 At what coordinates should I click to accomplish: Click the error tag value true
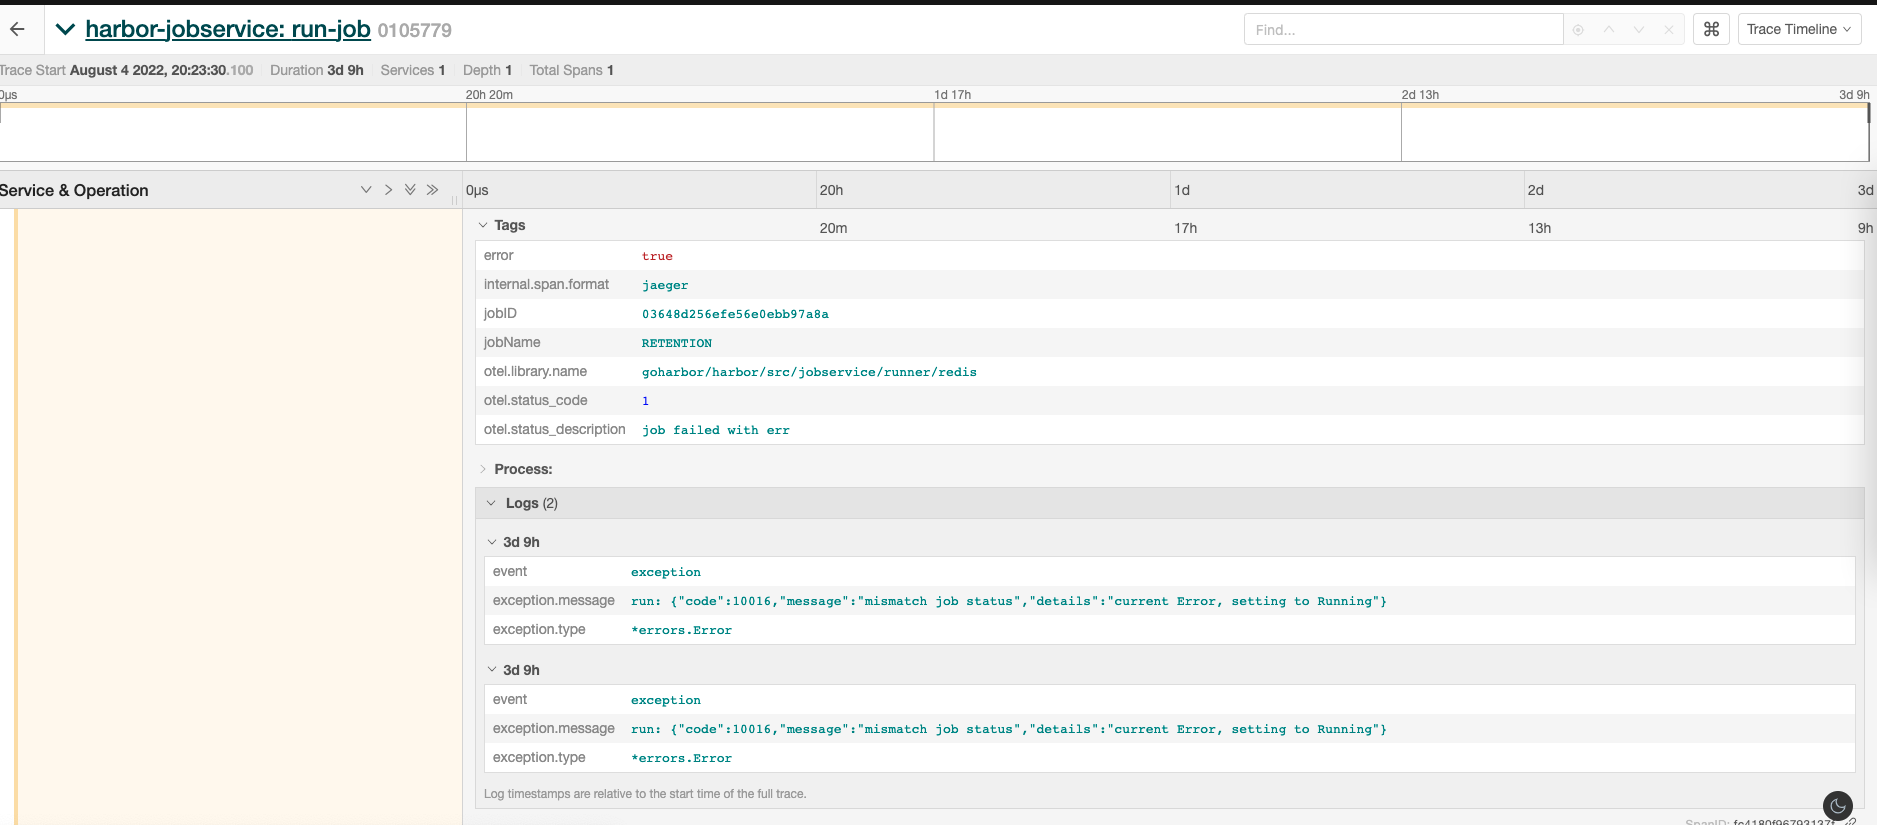point(657,257)
